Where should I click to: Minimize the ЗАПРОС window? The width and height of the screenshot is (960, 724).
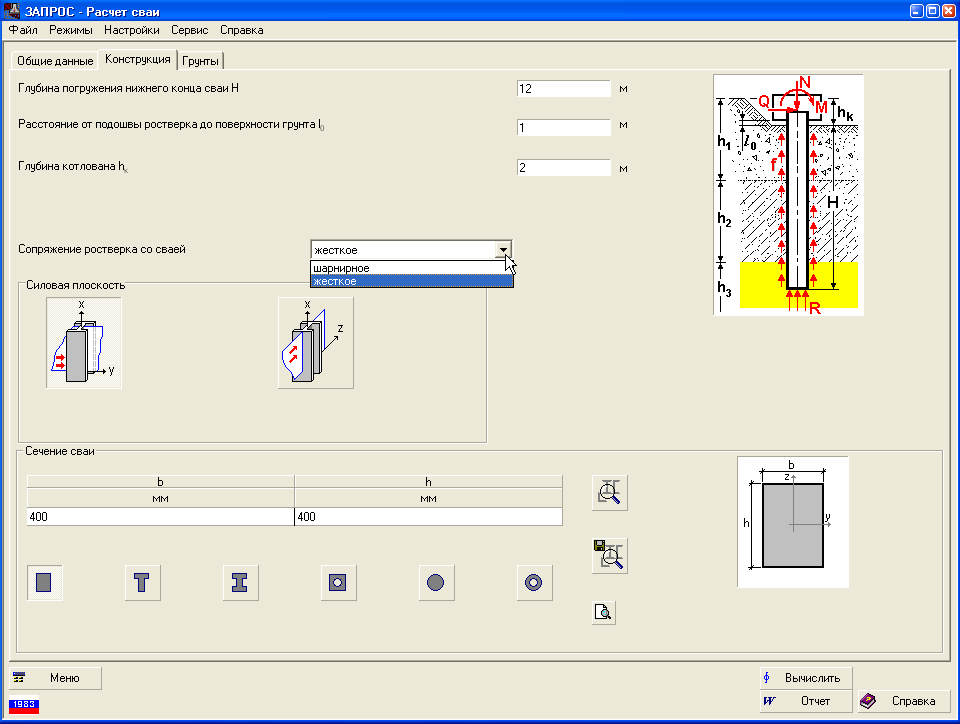pos(917,11)
